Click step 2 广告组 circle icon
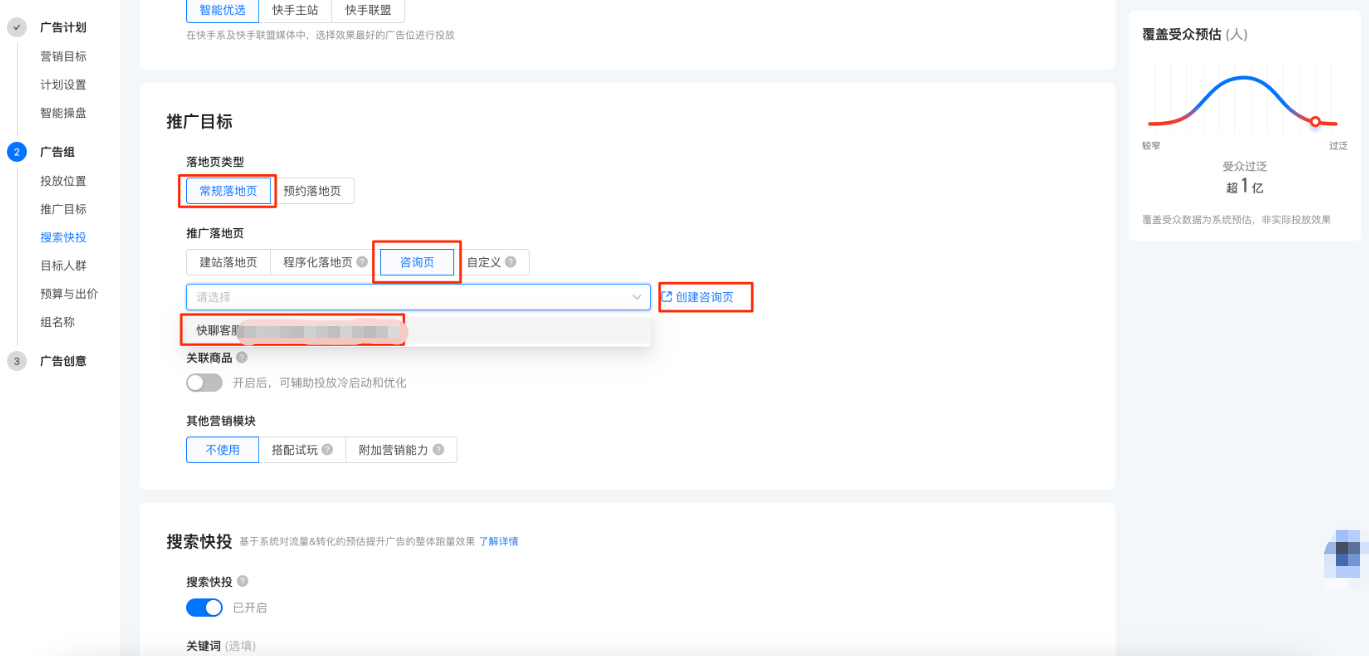The width and height of the screenshot is (1369, 656). pos(16,152)
